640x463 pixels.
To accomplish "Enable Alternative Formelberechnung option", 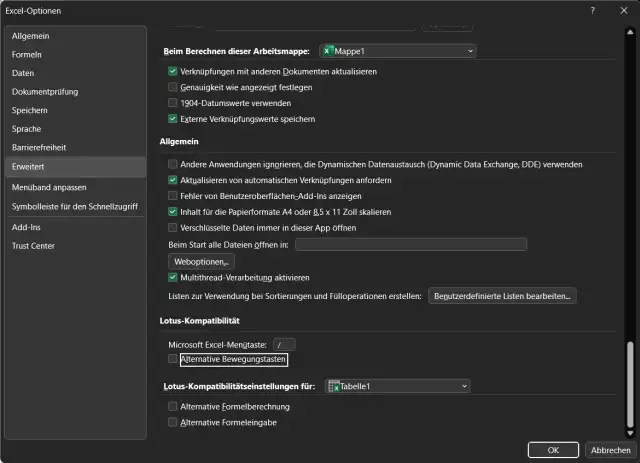I will [x=173, y=407].
